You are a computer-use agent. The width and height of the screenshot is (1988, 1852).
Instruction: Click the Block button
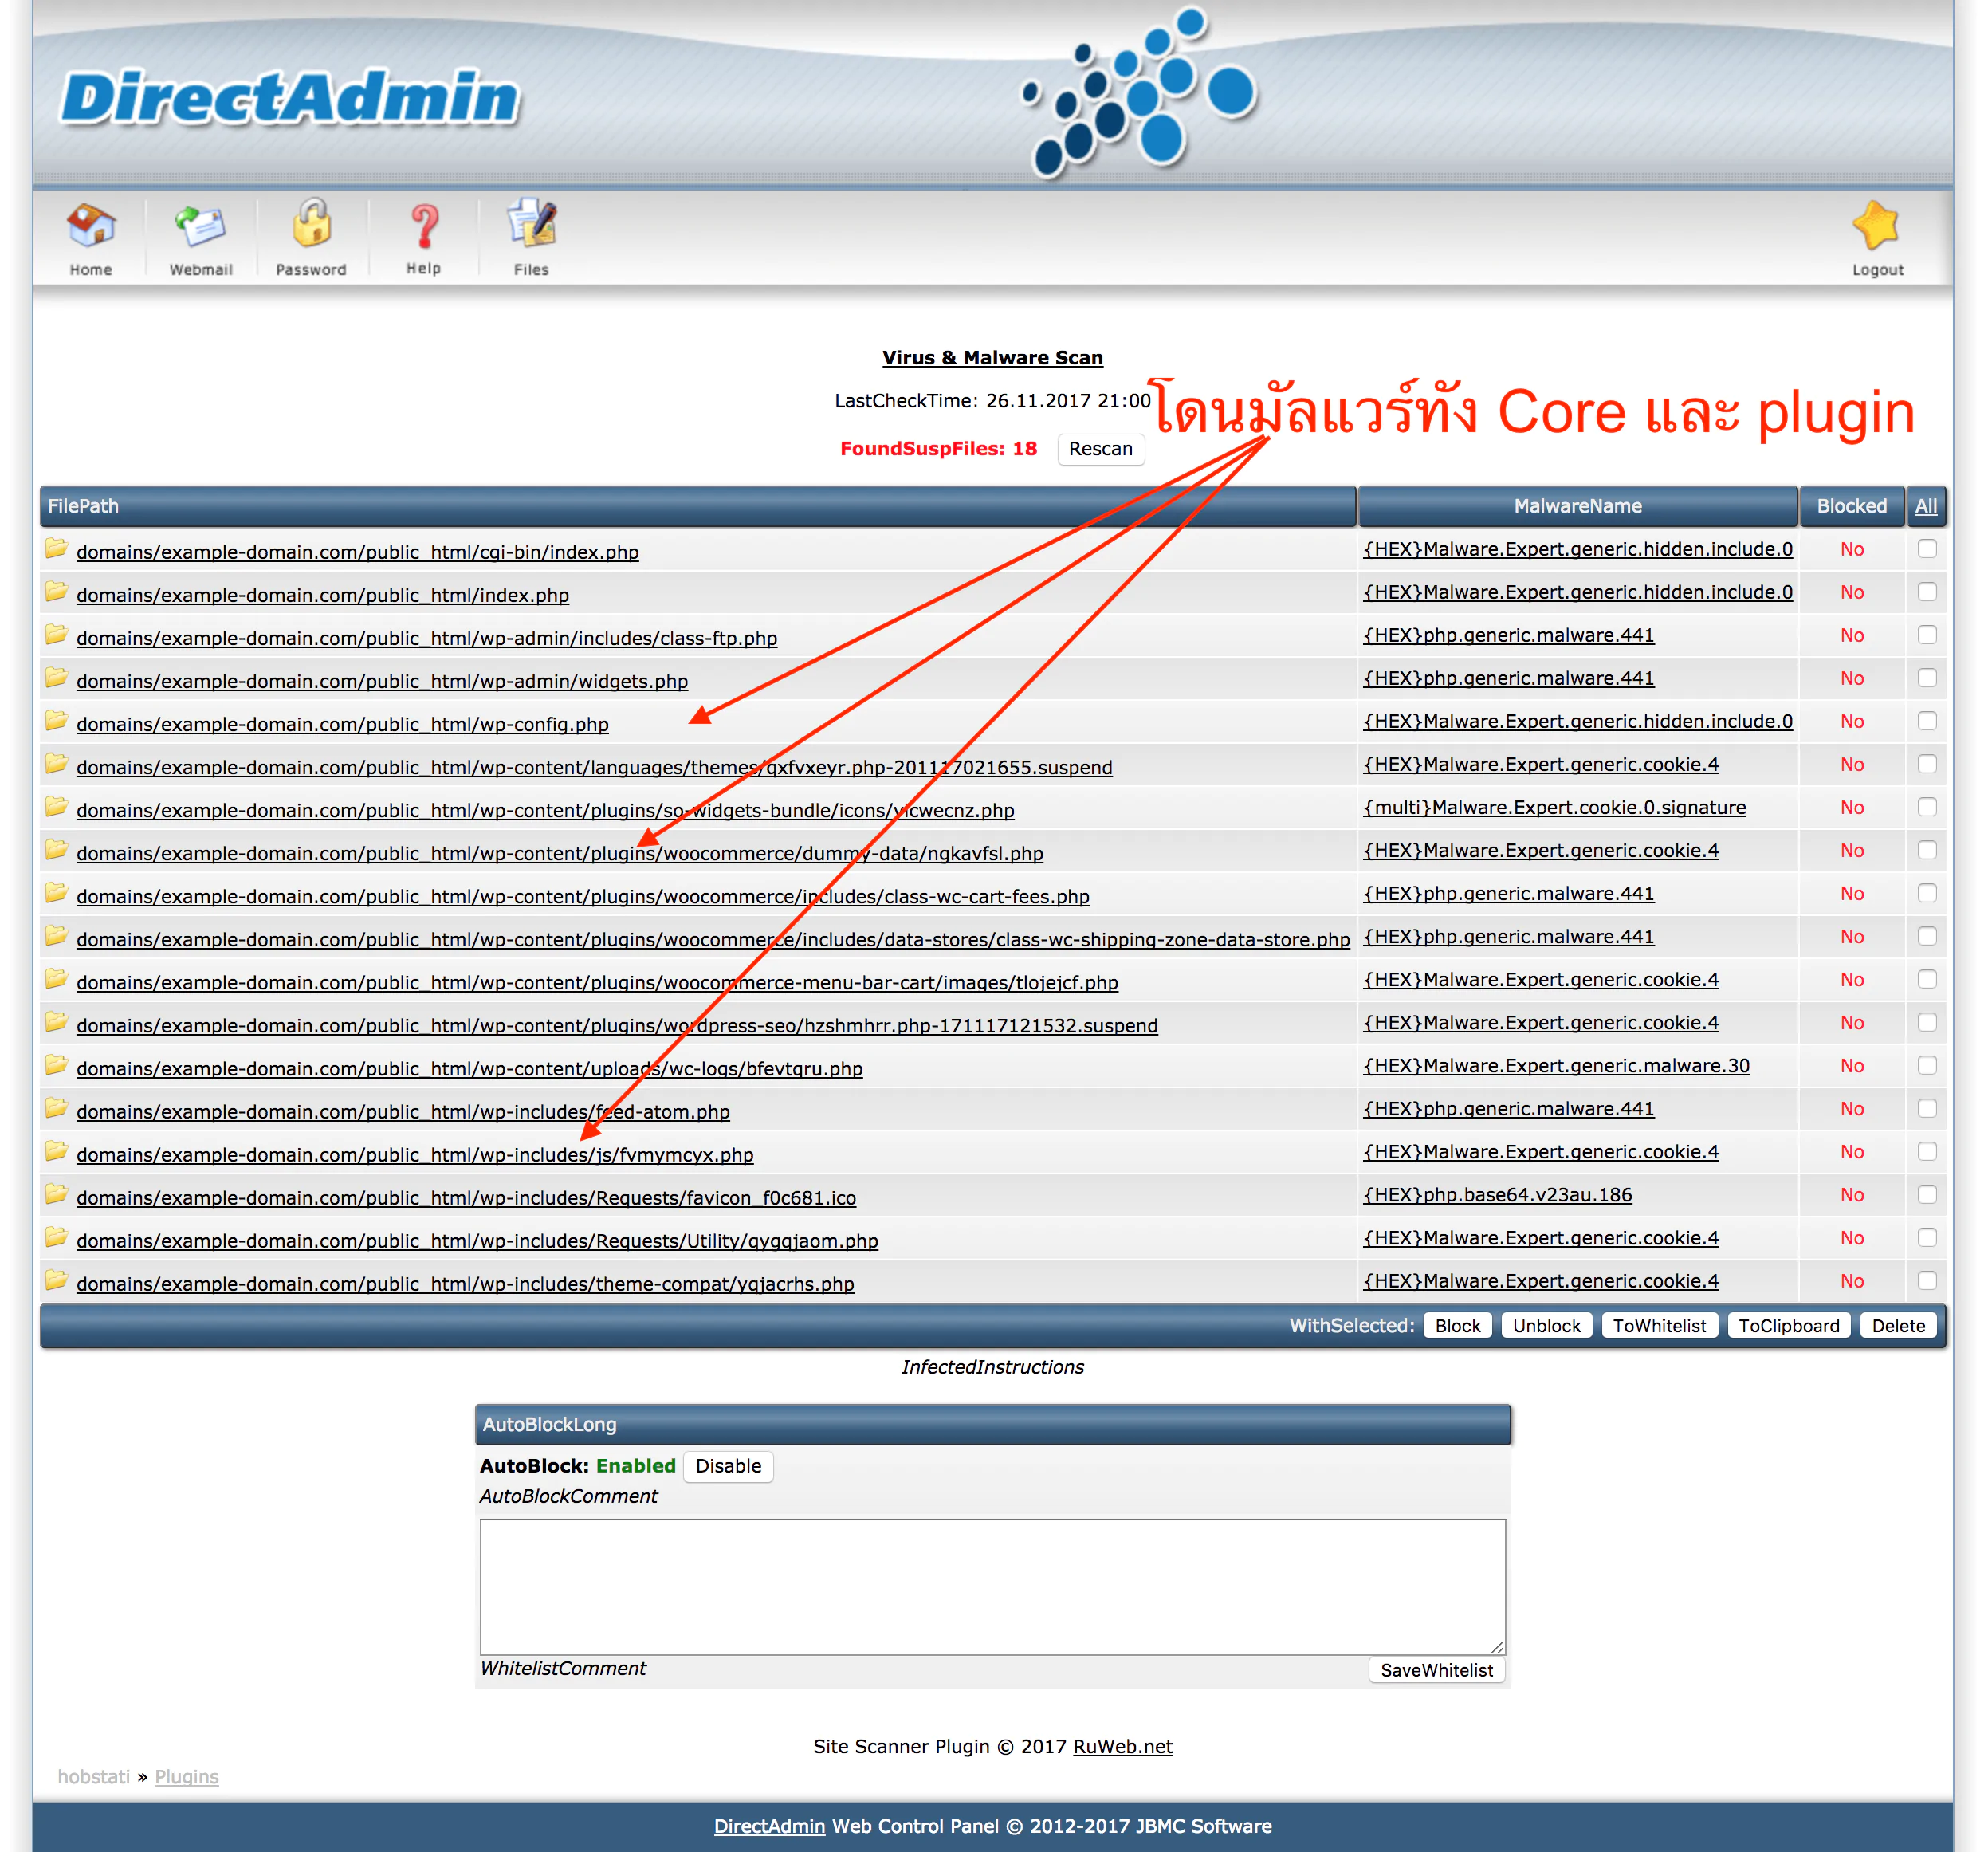1457,1326
